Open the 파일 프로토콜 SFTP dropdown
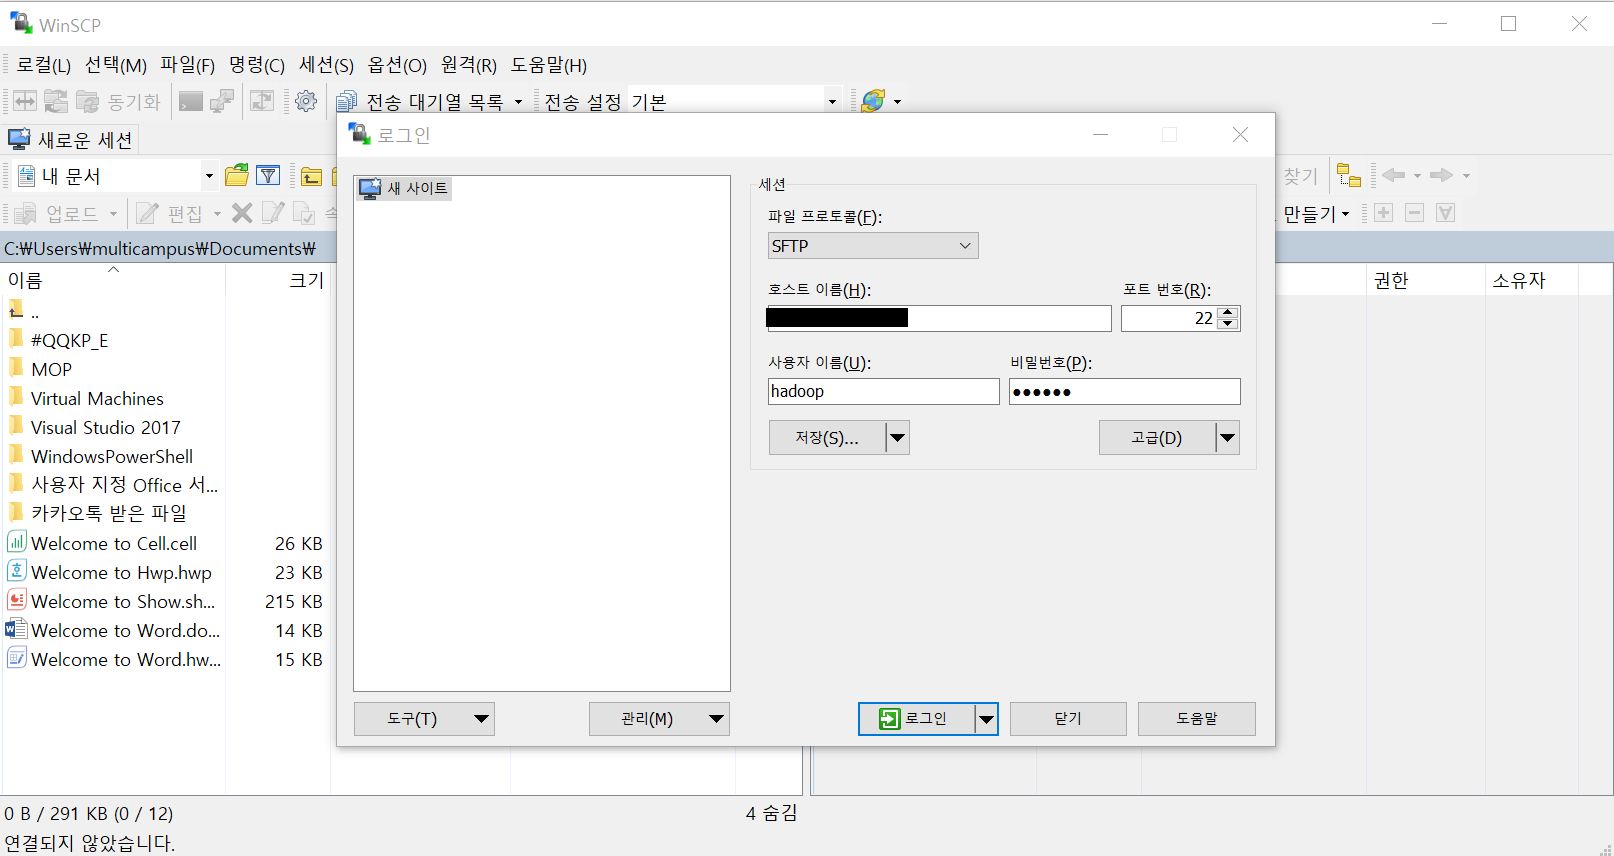The height and width of the screenshot is (856, 1614). tap(873, 246)
